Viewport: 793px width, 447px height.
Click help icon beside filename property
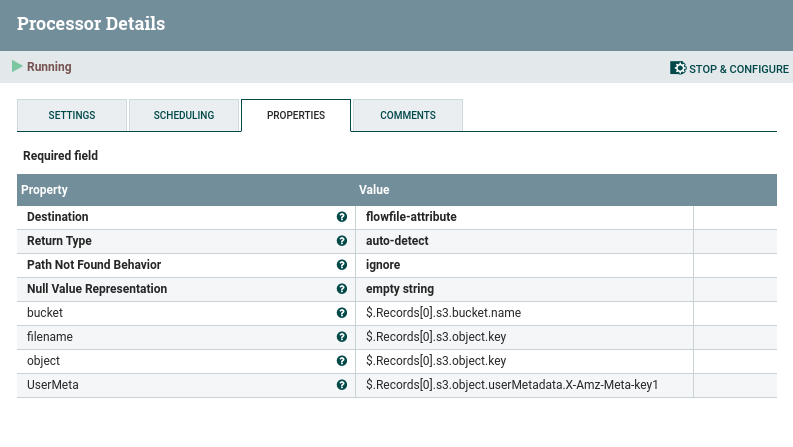[342, 337]
